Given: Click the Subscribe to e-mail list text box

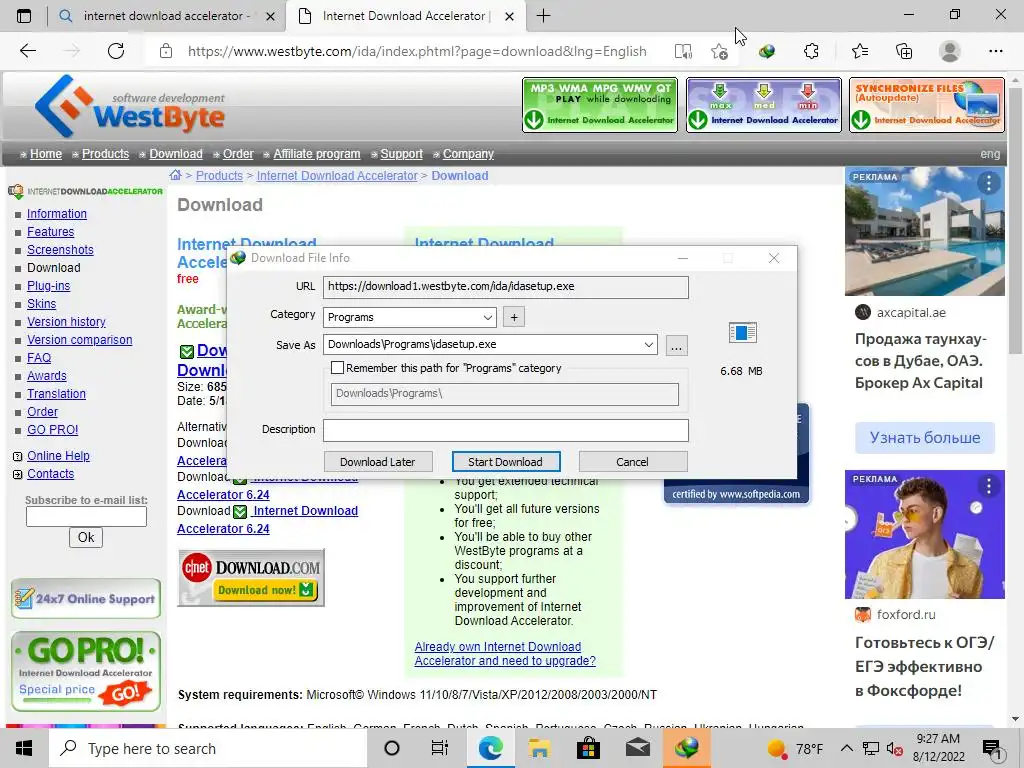Looking at the screenshot, I should (x=86, y=517).
